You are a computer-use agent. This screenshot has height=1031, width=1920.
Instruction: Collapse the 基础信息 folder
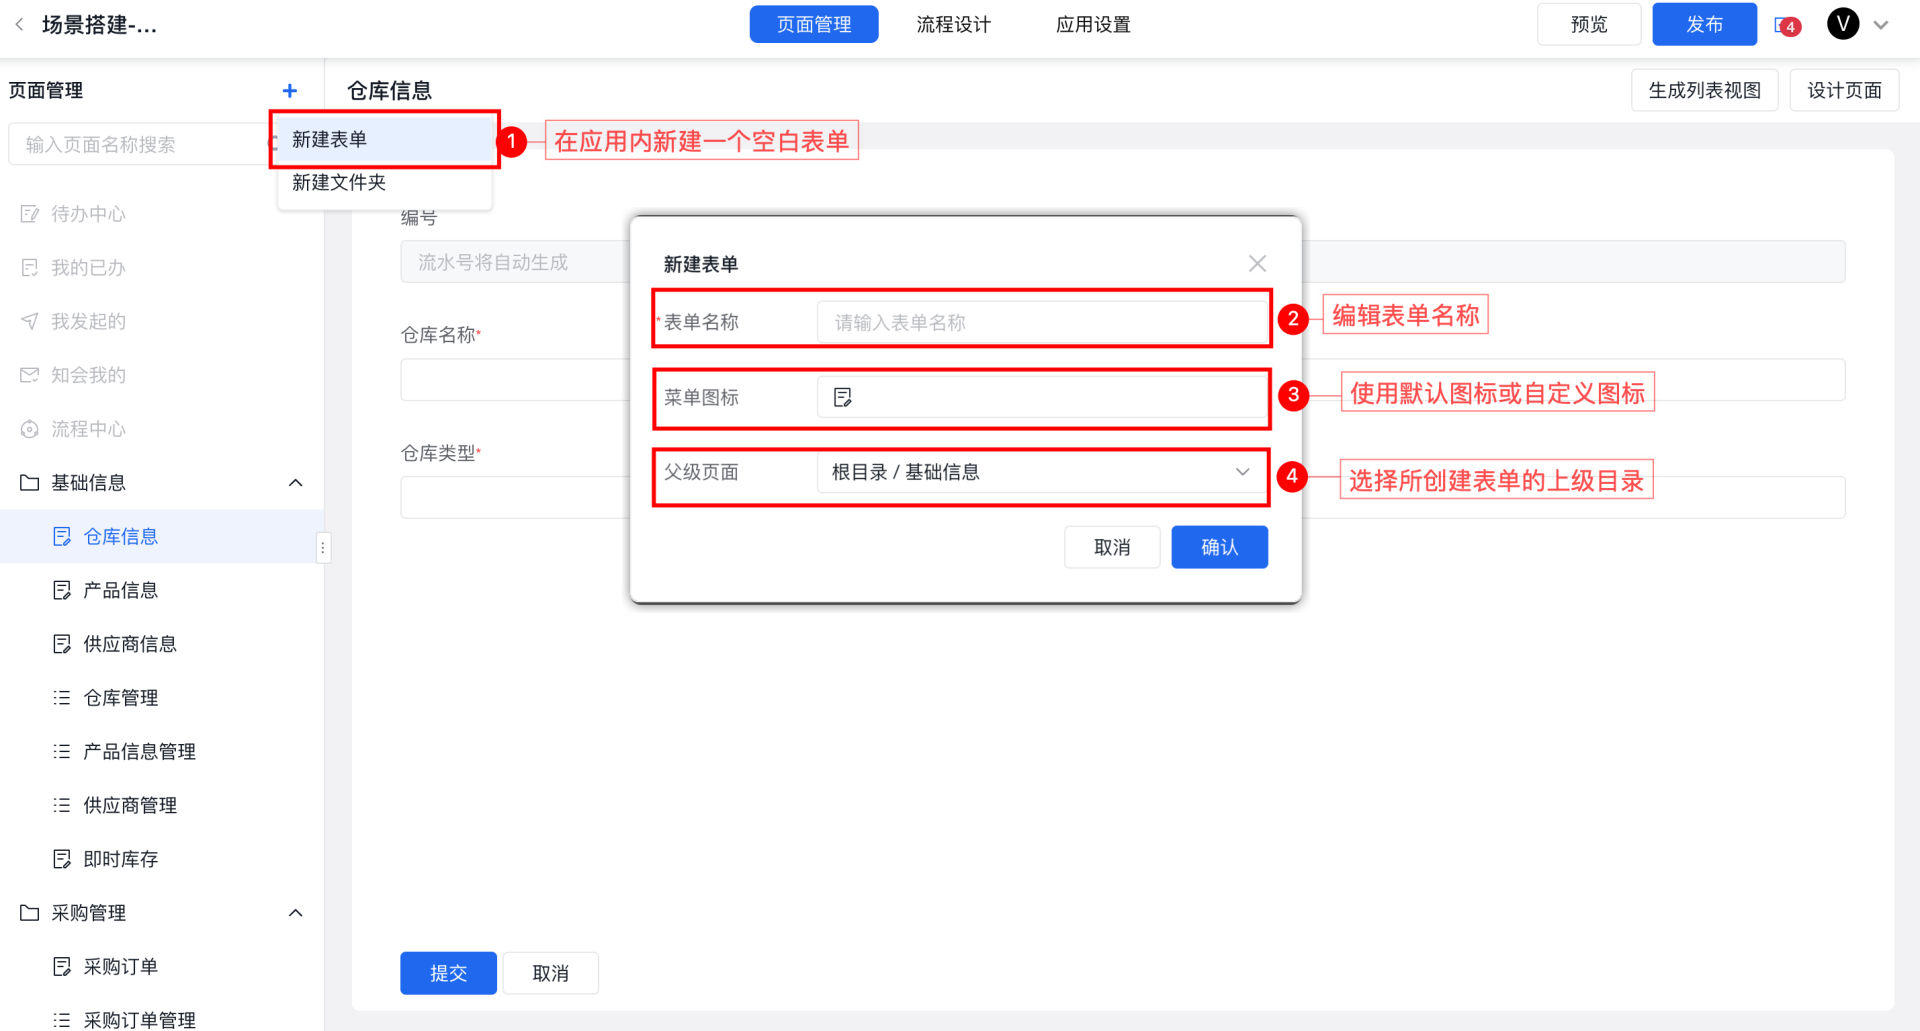point(295,483)
